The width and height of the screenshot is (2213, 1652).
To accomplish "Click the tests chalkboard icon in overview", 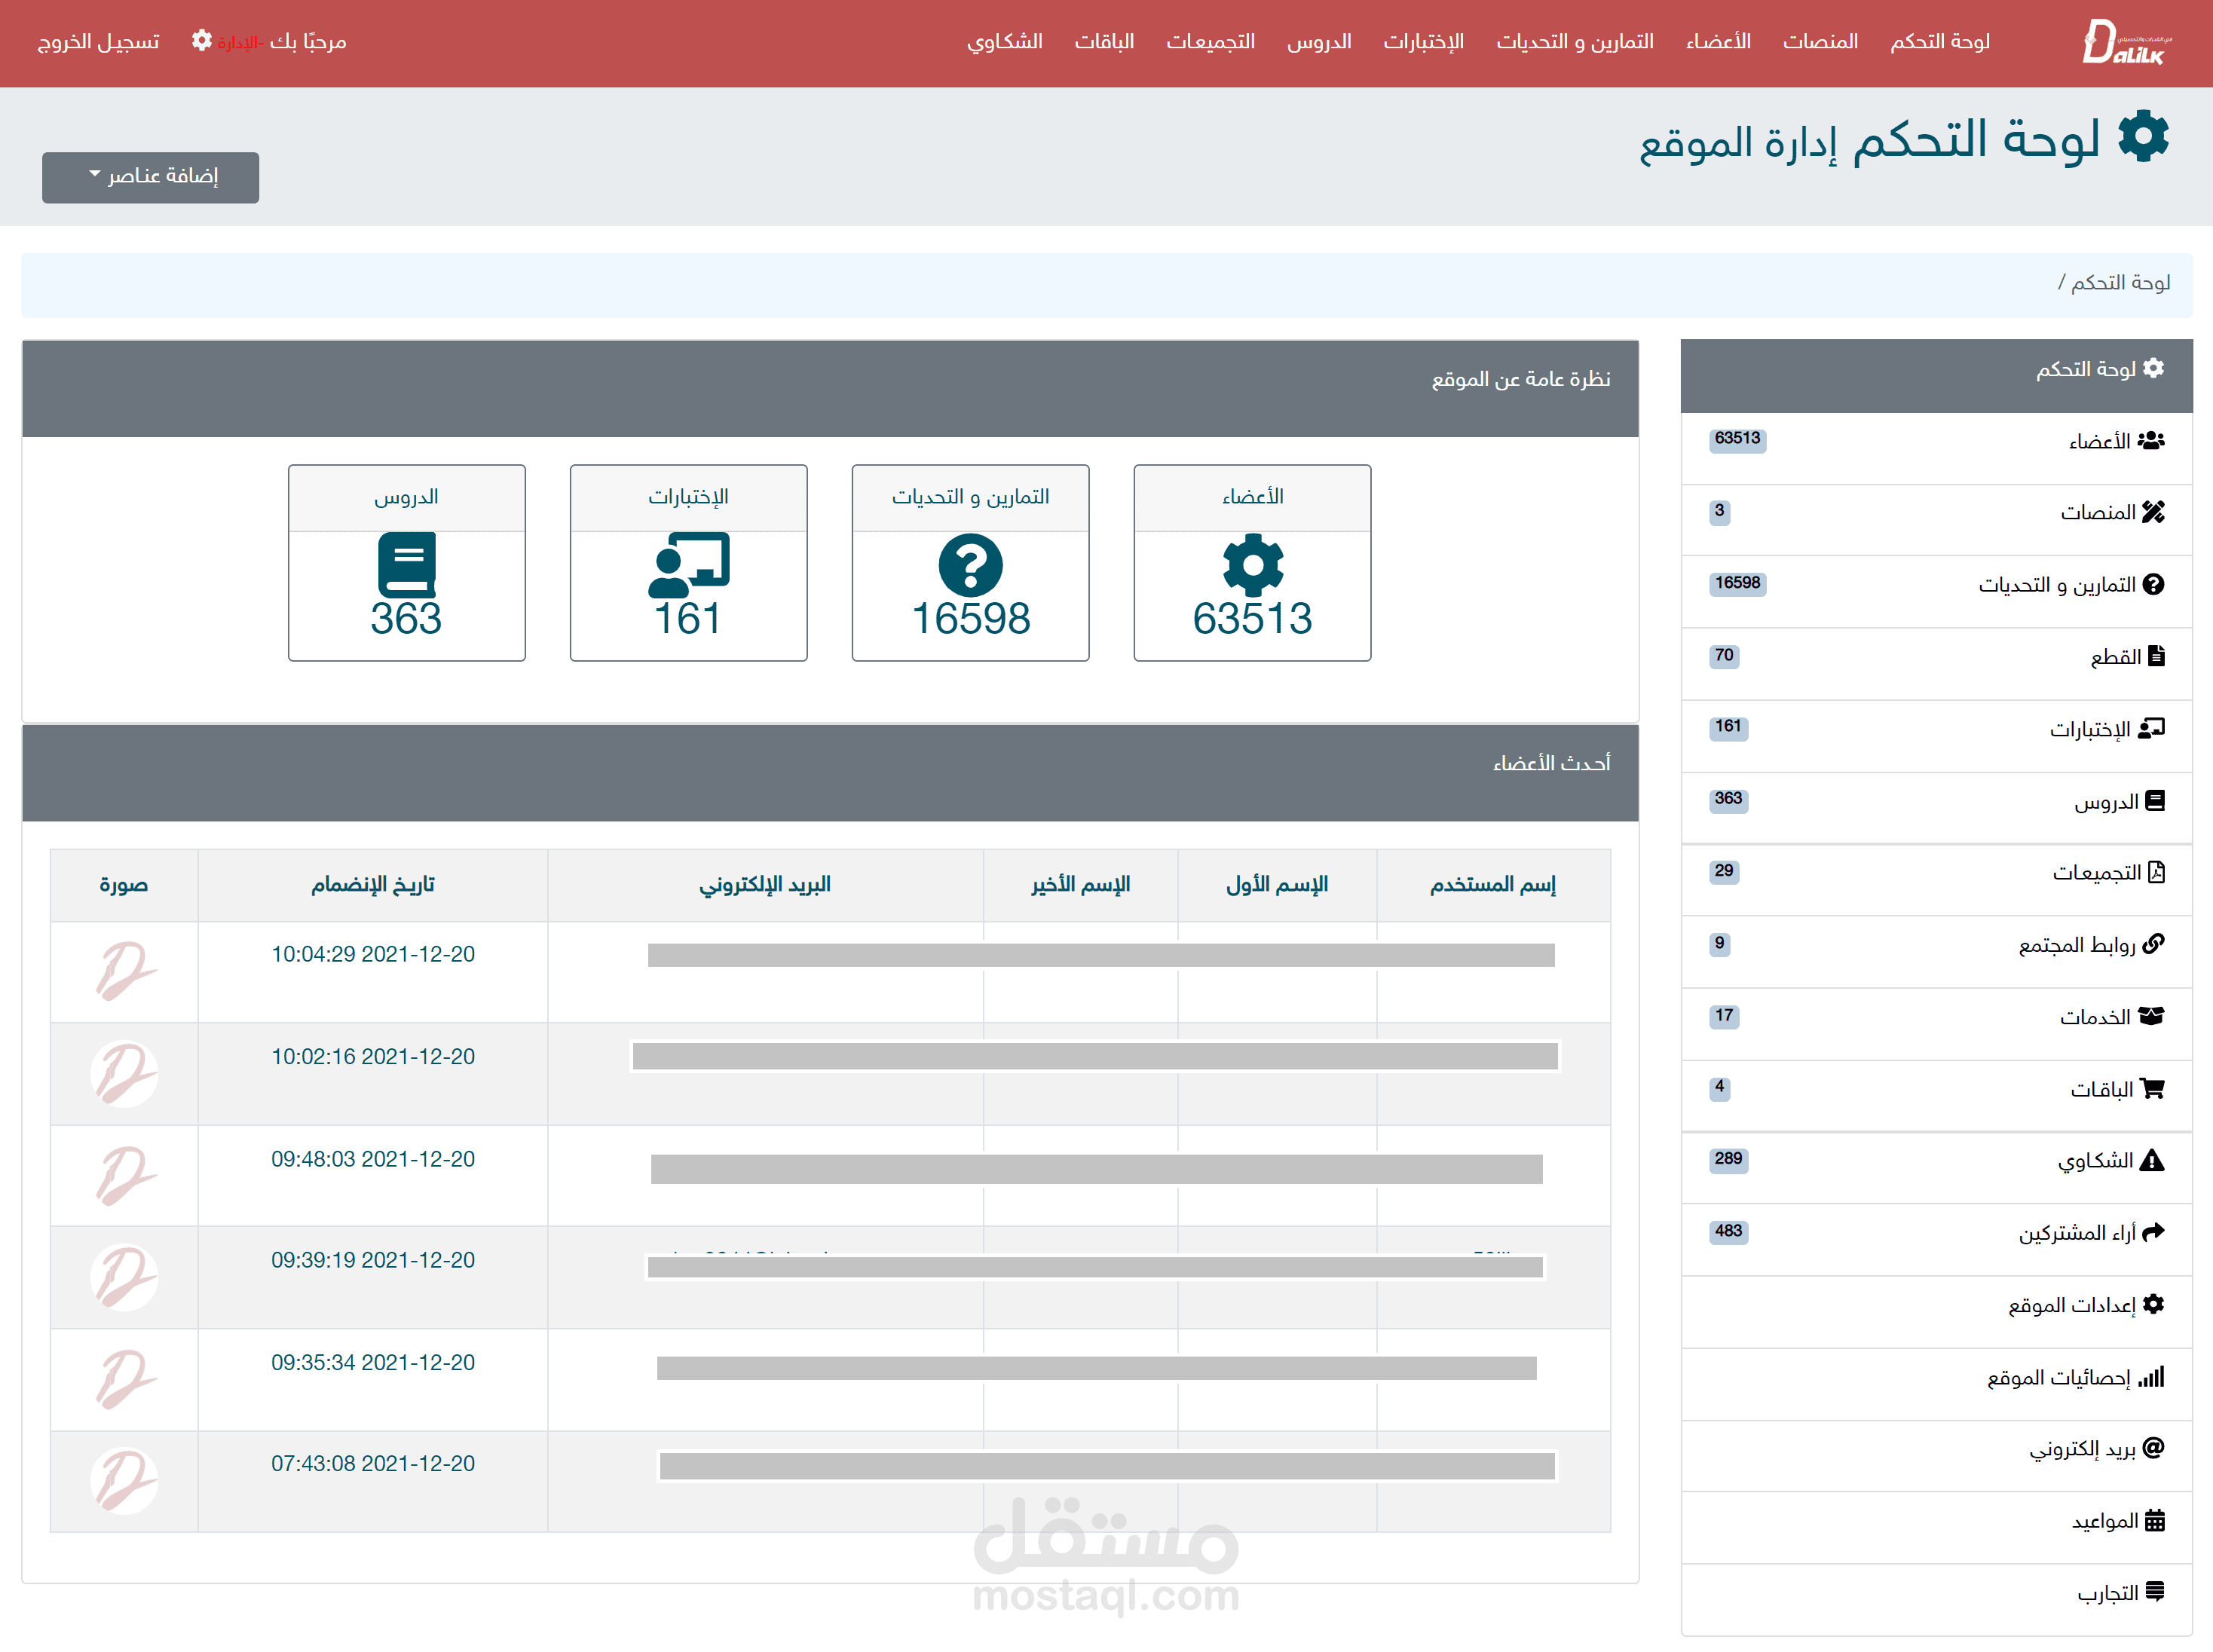I will [688, 564].
